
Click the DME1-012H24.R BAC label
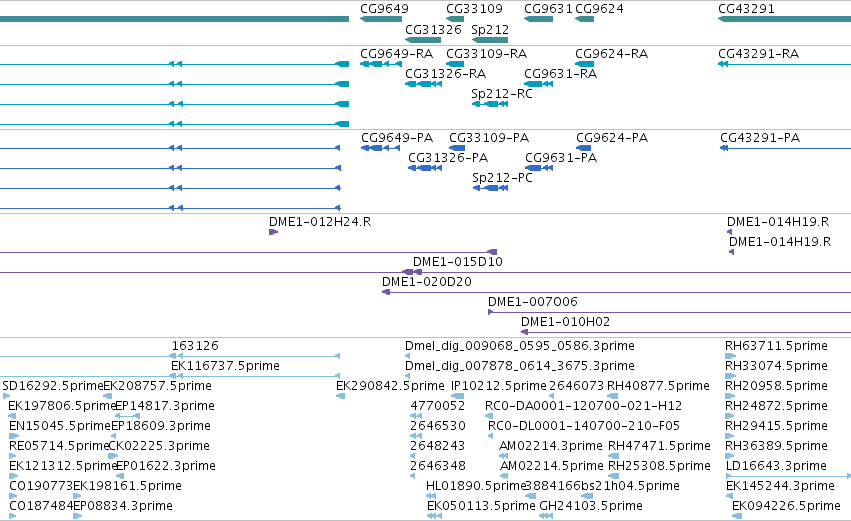pos(320,222)
